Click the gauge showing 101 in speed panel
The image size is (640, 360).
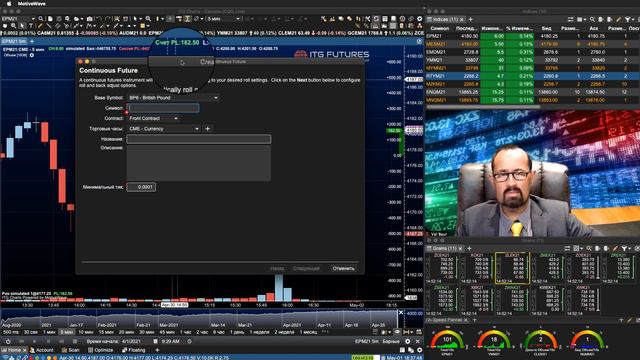point(447,340)
